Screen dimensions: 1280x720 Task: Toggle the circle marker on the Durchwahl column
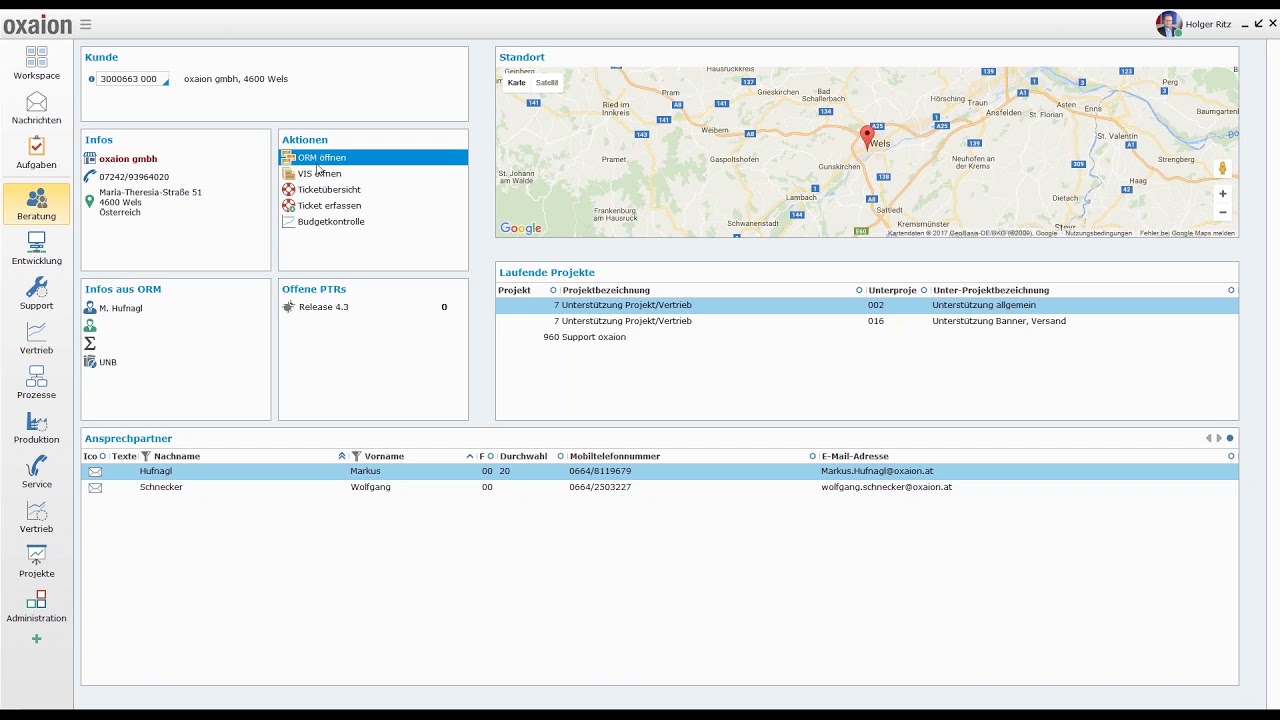561,456
